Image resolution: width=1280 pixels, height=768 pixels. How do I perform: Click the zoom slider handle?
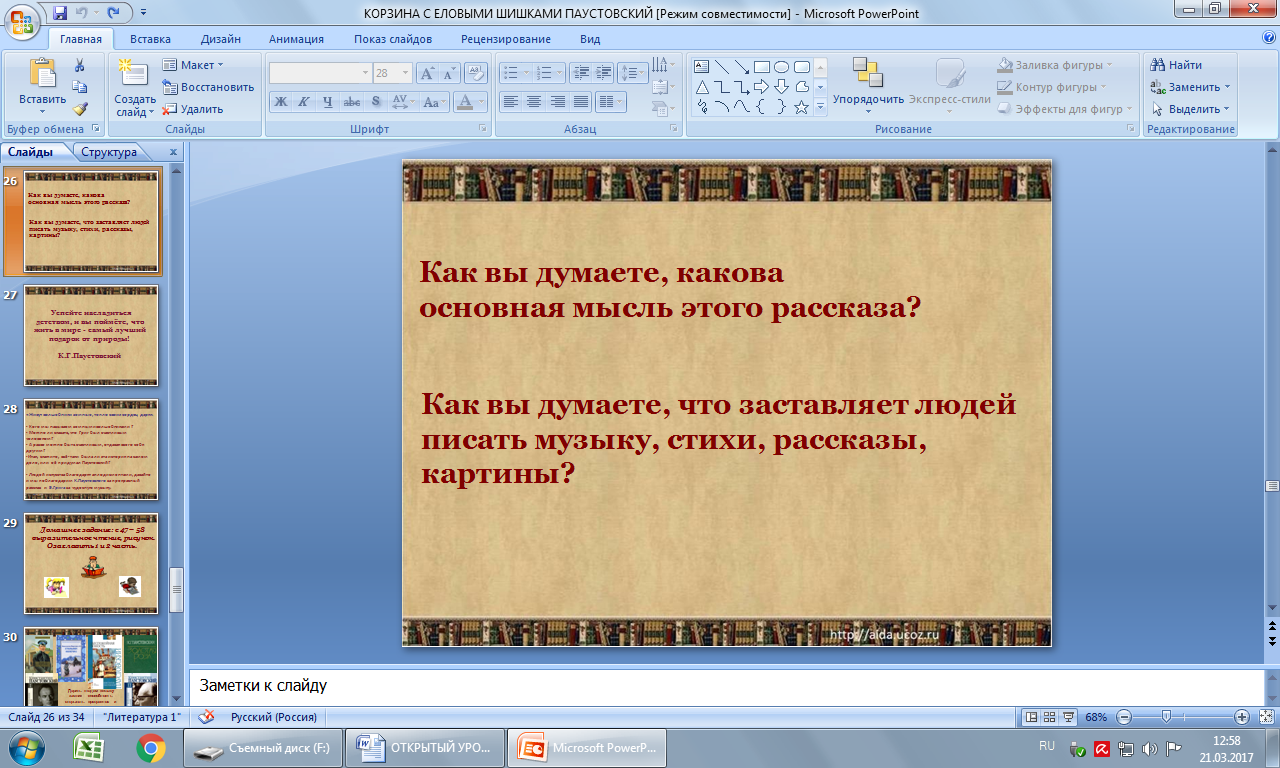[1166, 717]
